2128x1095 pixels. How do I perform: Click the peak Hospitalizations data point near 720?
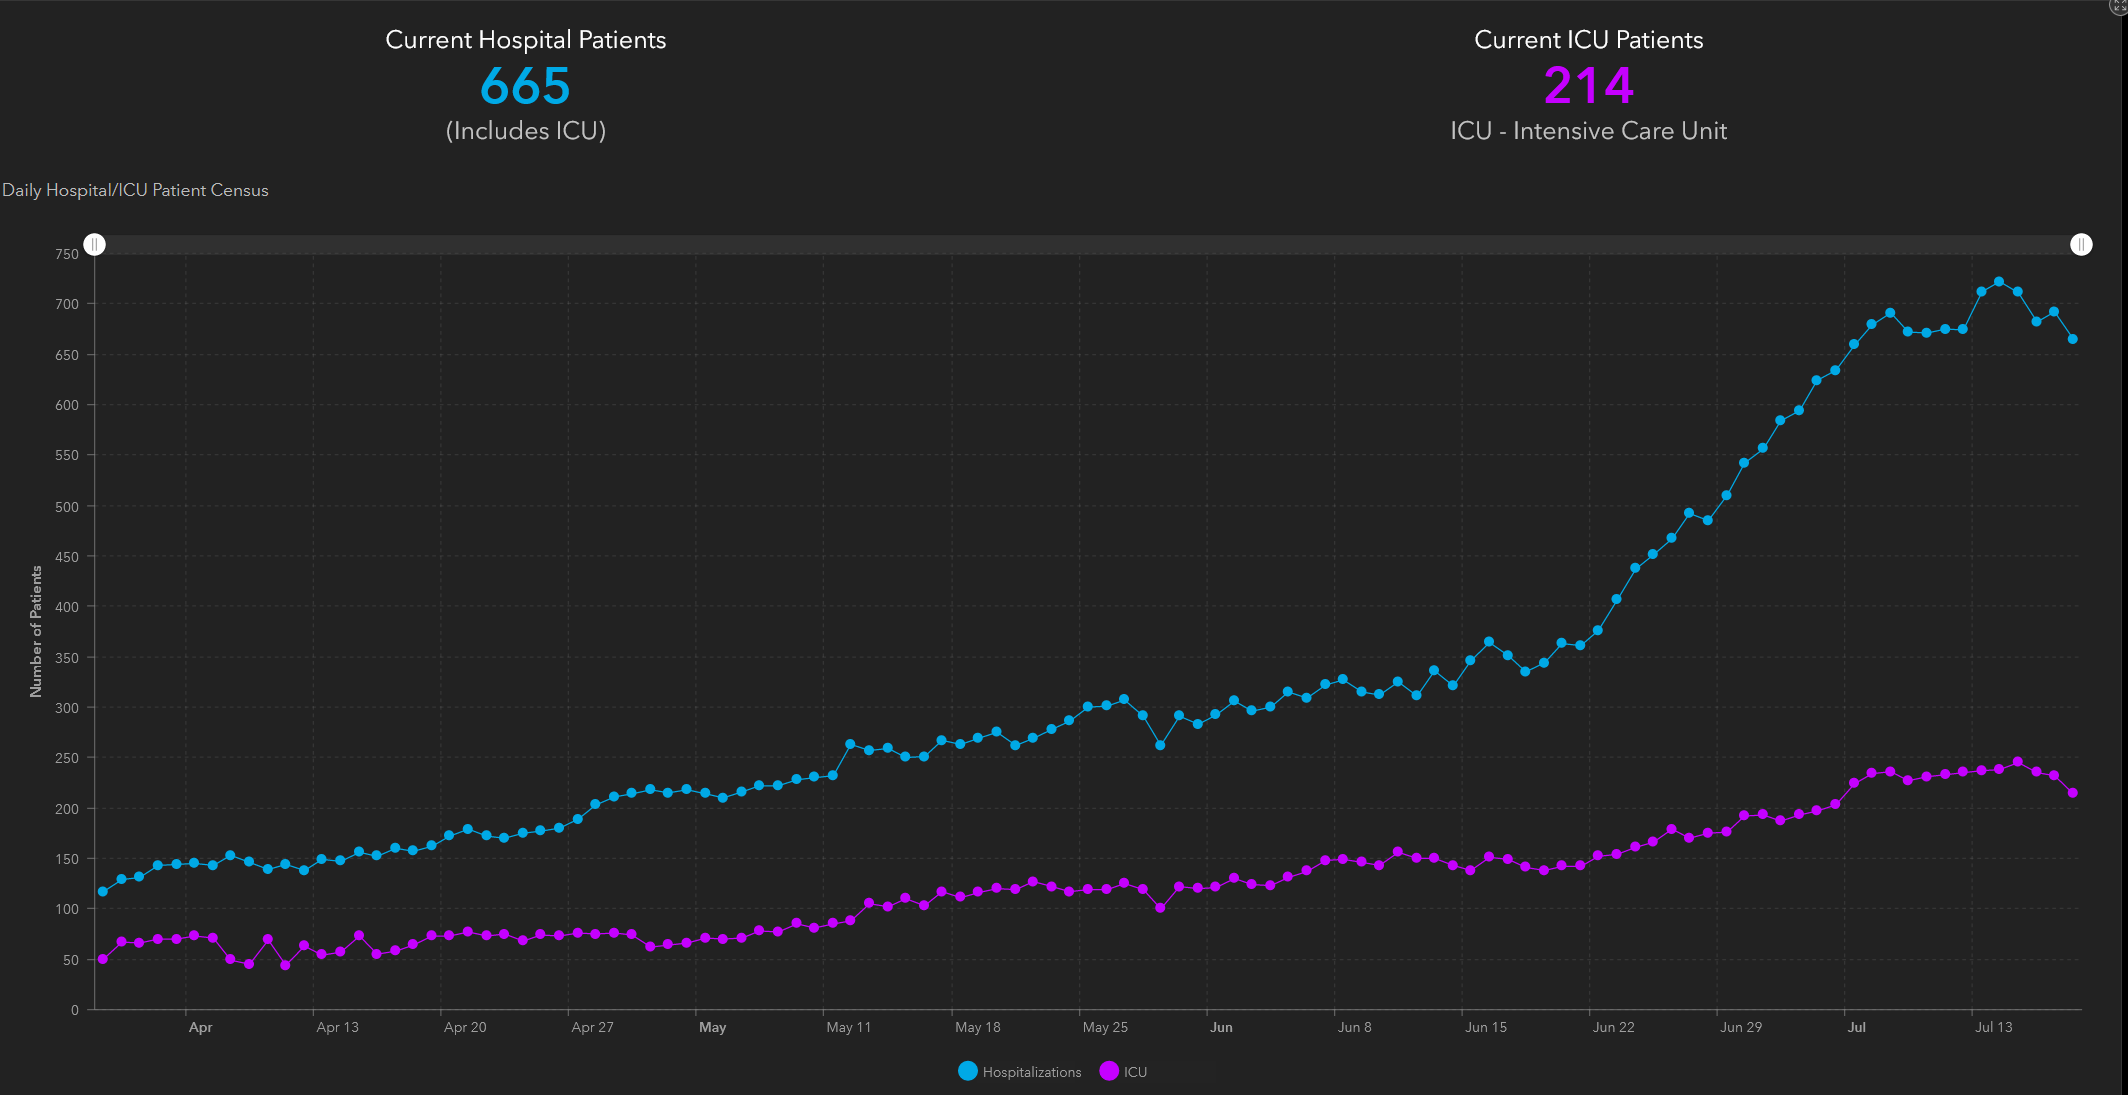tap(1999, 282)
